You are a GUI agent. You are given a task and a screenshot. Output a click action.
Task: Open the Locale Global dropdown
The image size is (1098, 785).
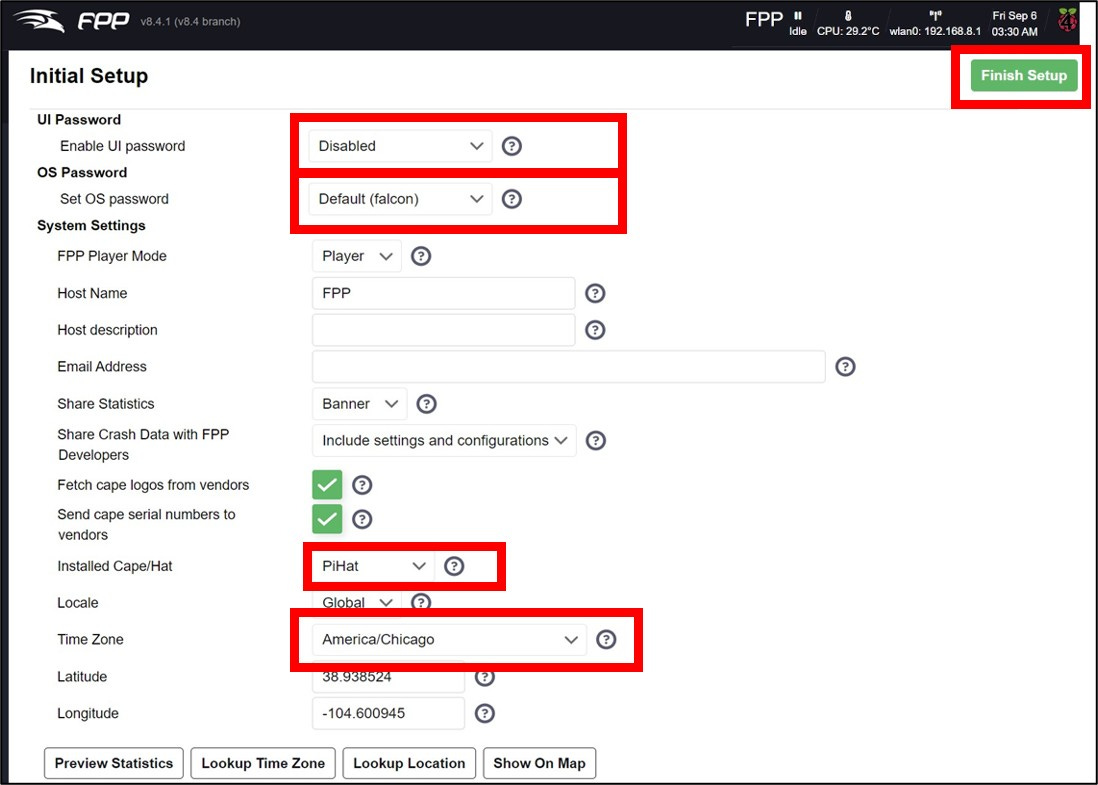(x=357, y=602)
